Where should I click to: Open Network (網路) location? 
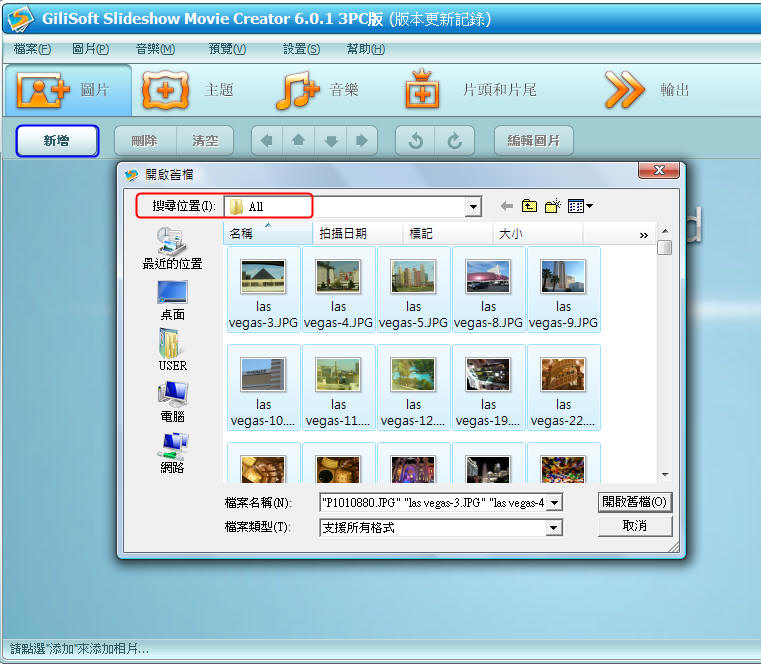coord(172,453)
